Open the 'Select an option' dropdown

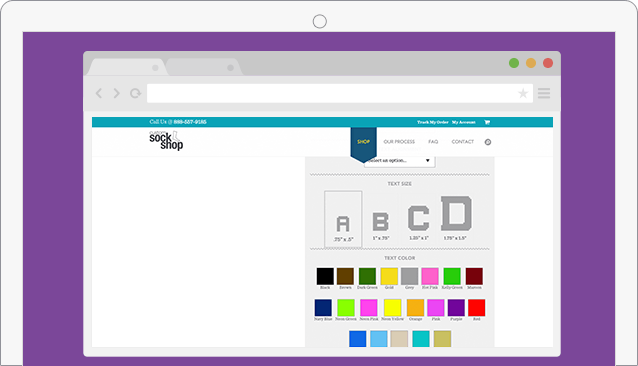click(400, 161)
